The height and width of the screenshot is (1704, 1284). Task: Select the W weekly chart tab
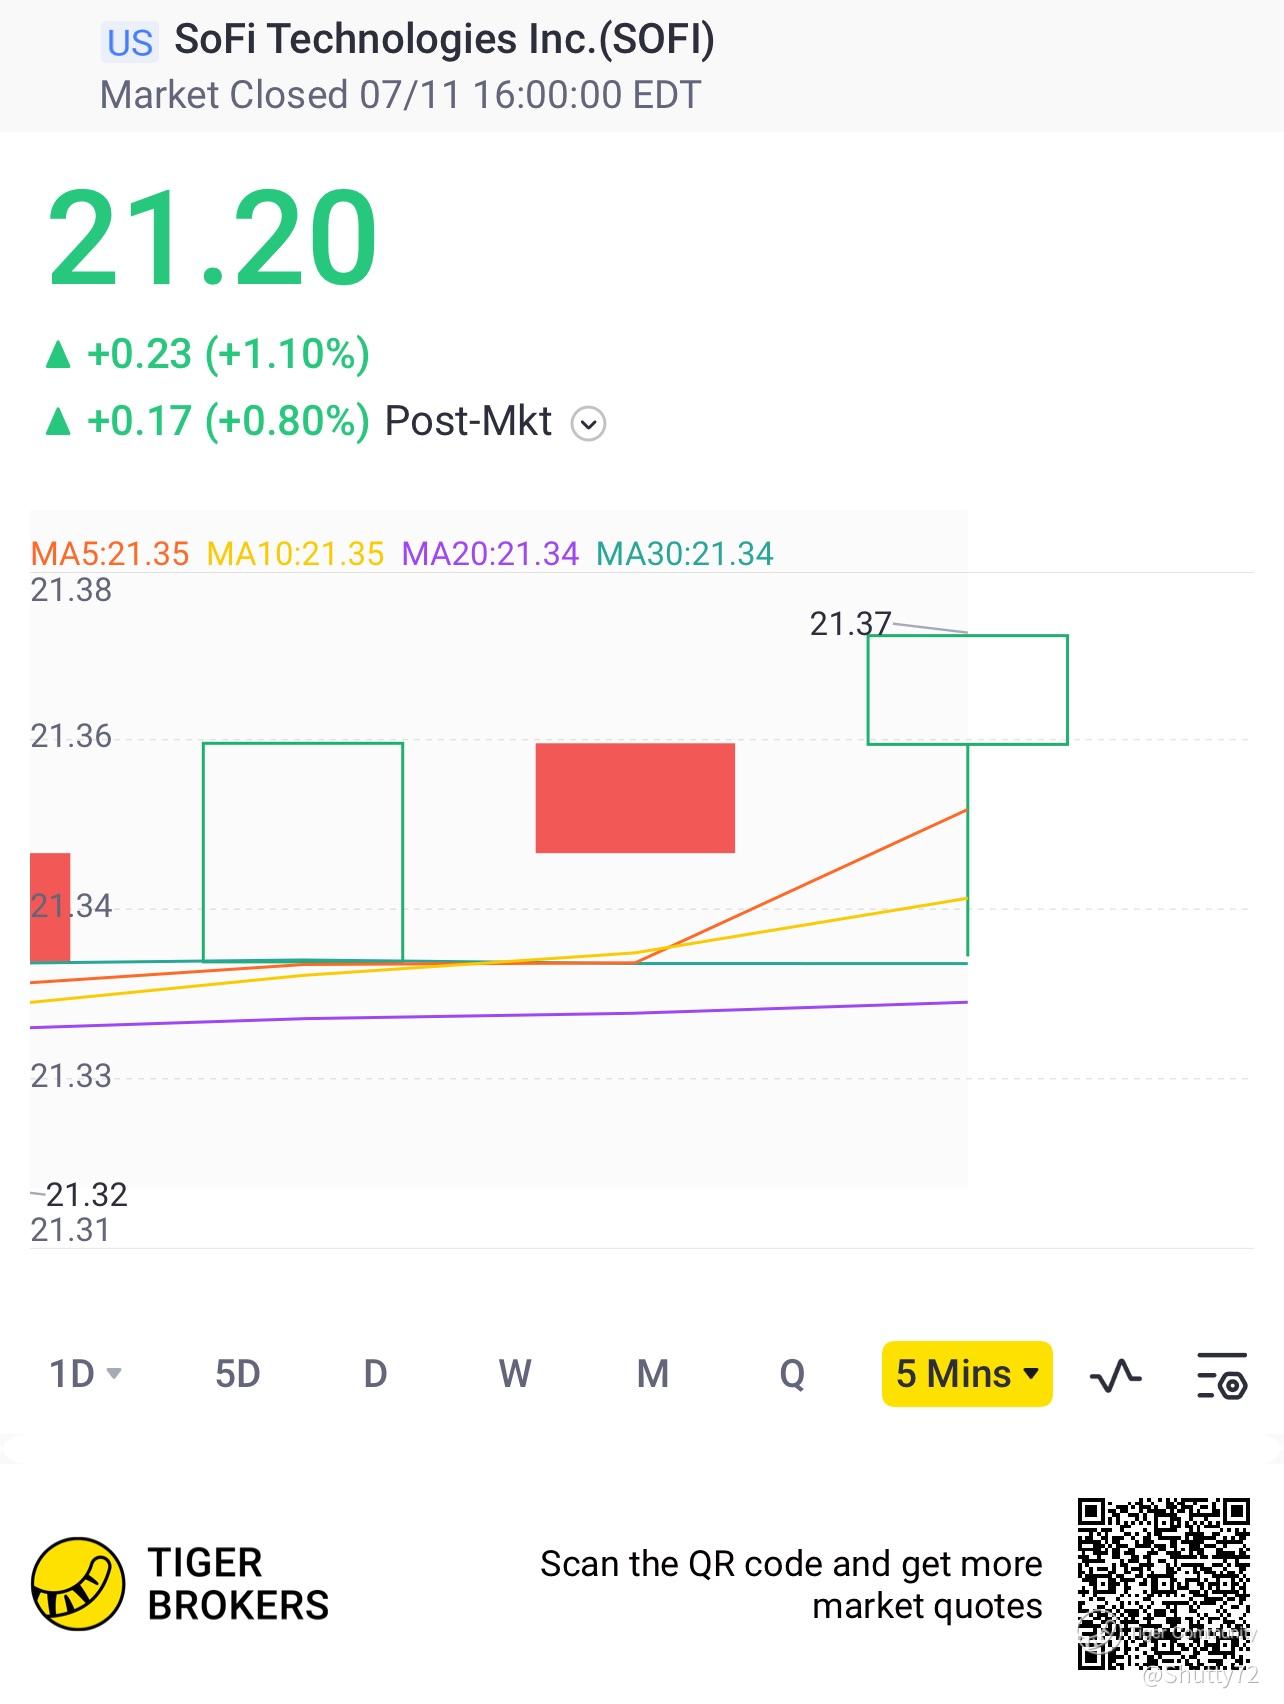point(514,1374)
